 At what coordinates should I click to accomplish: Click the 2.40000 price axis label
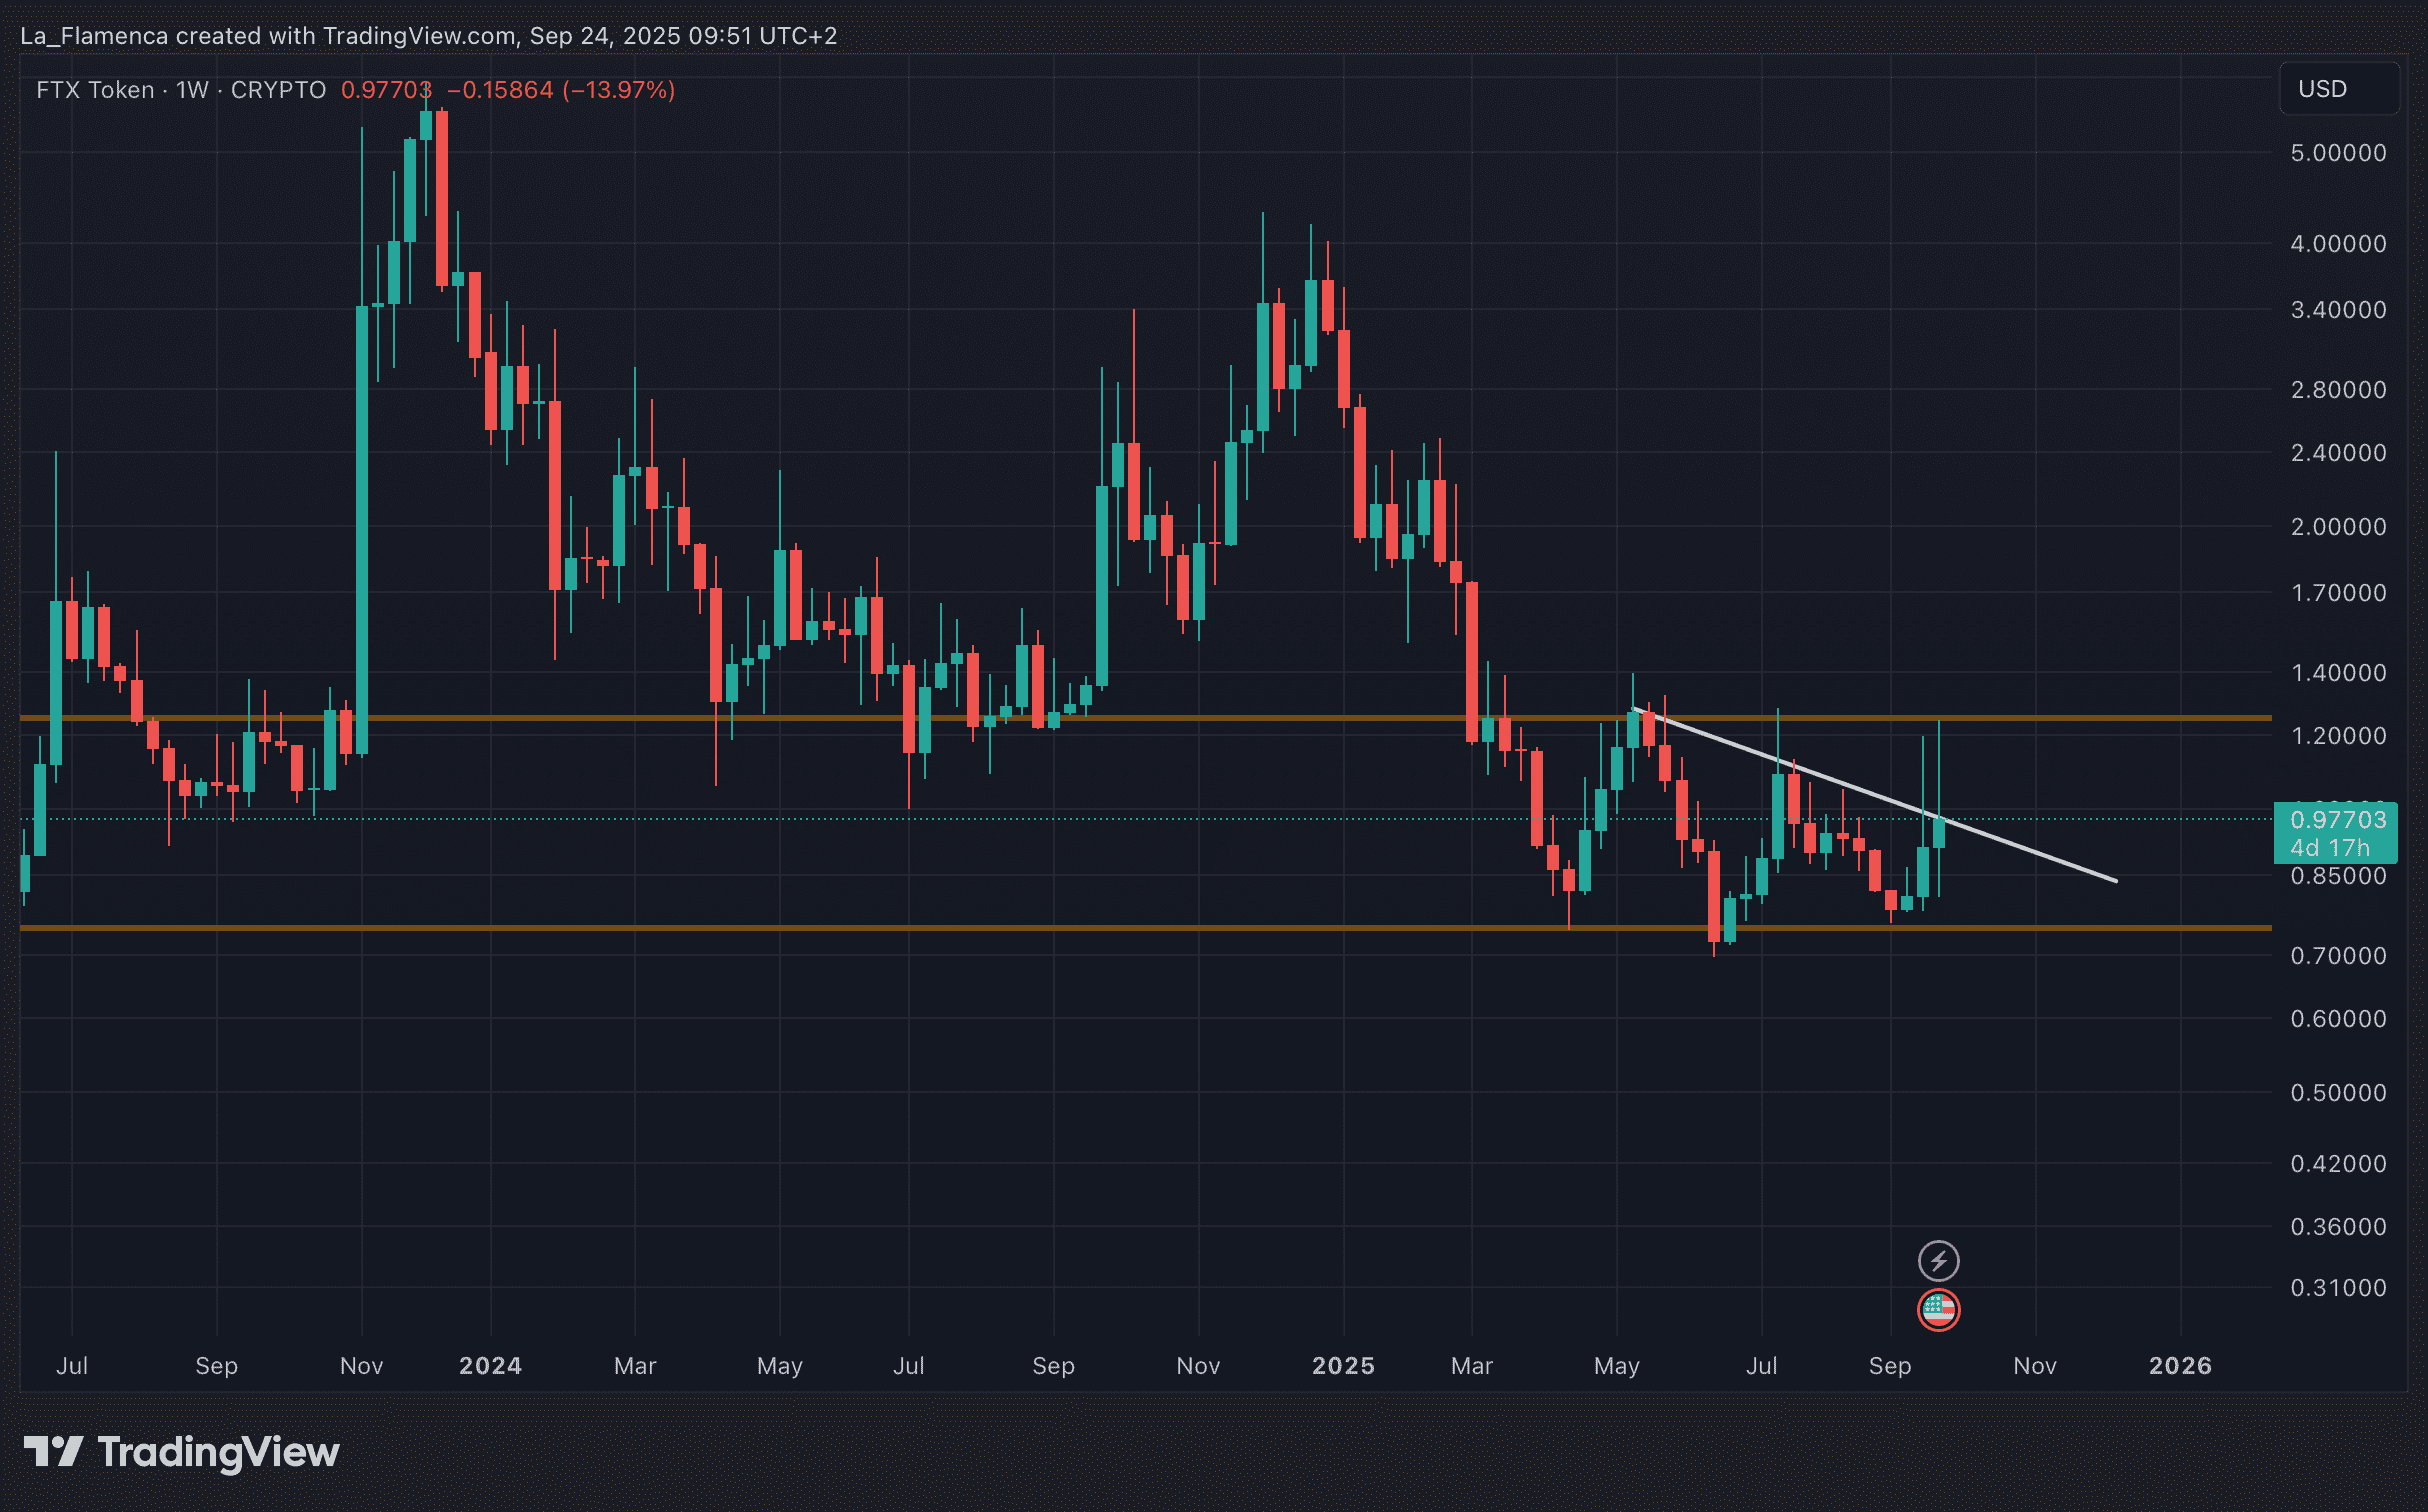tap(2338, 453)
